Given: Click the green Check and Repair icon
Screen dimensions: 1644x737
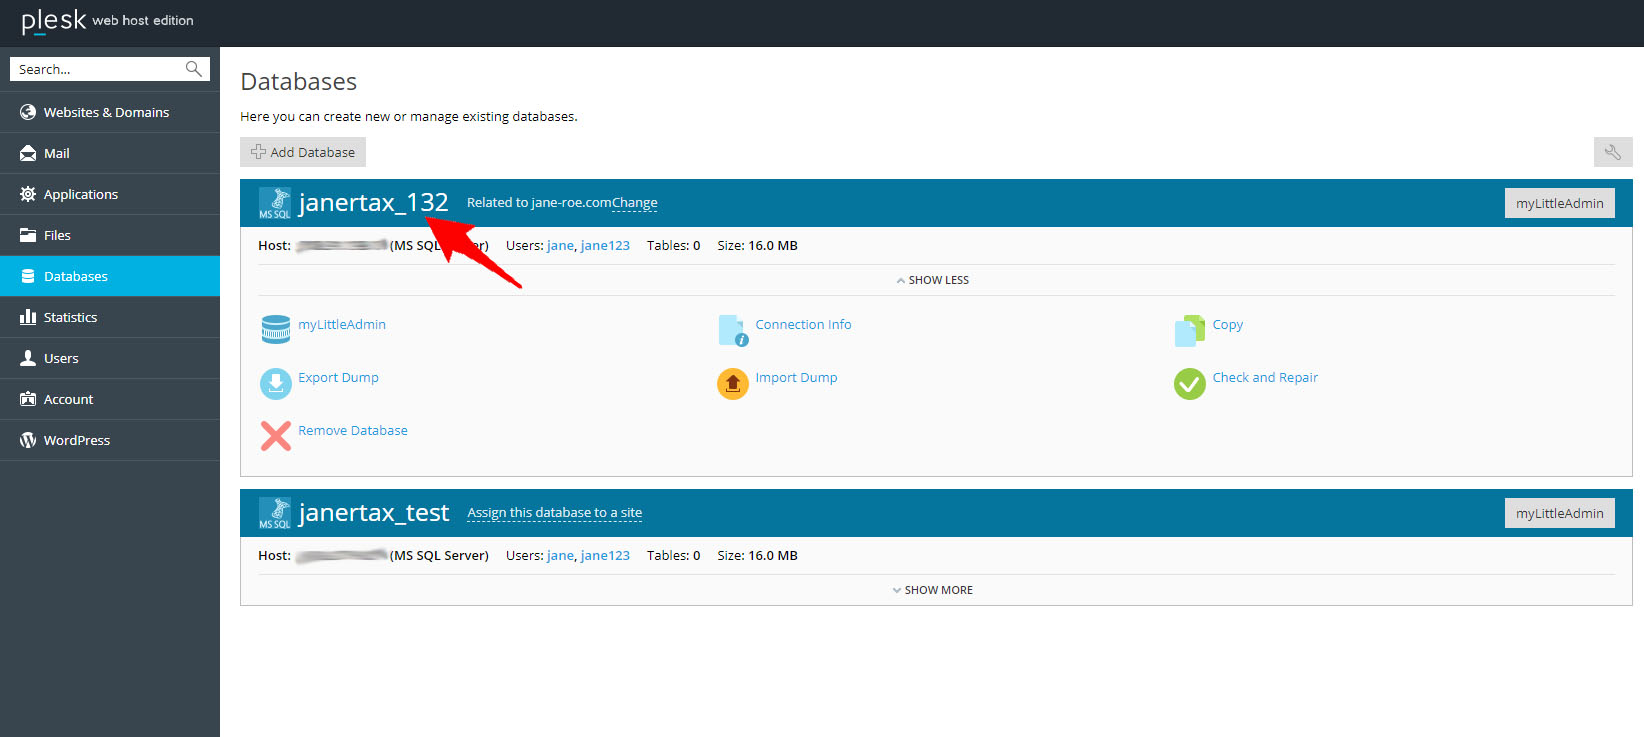Looking at the screenshot, I should tap(1189, 383).
